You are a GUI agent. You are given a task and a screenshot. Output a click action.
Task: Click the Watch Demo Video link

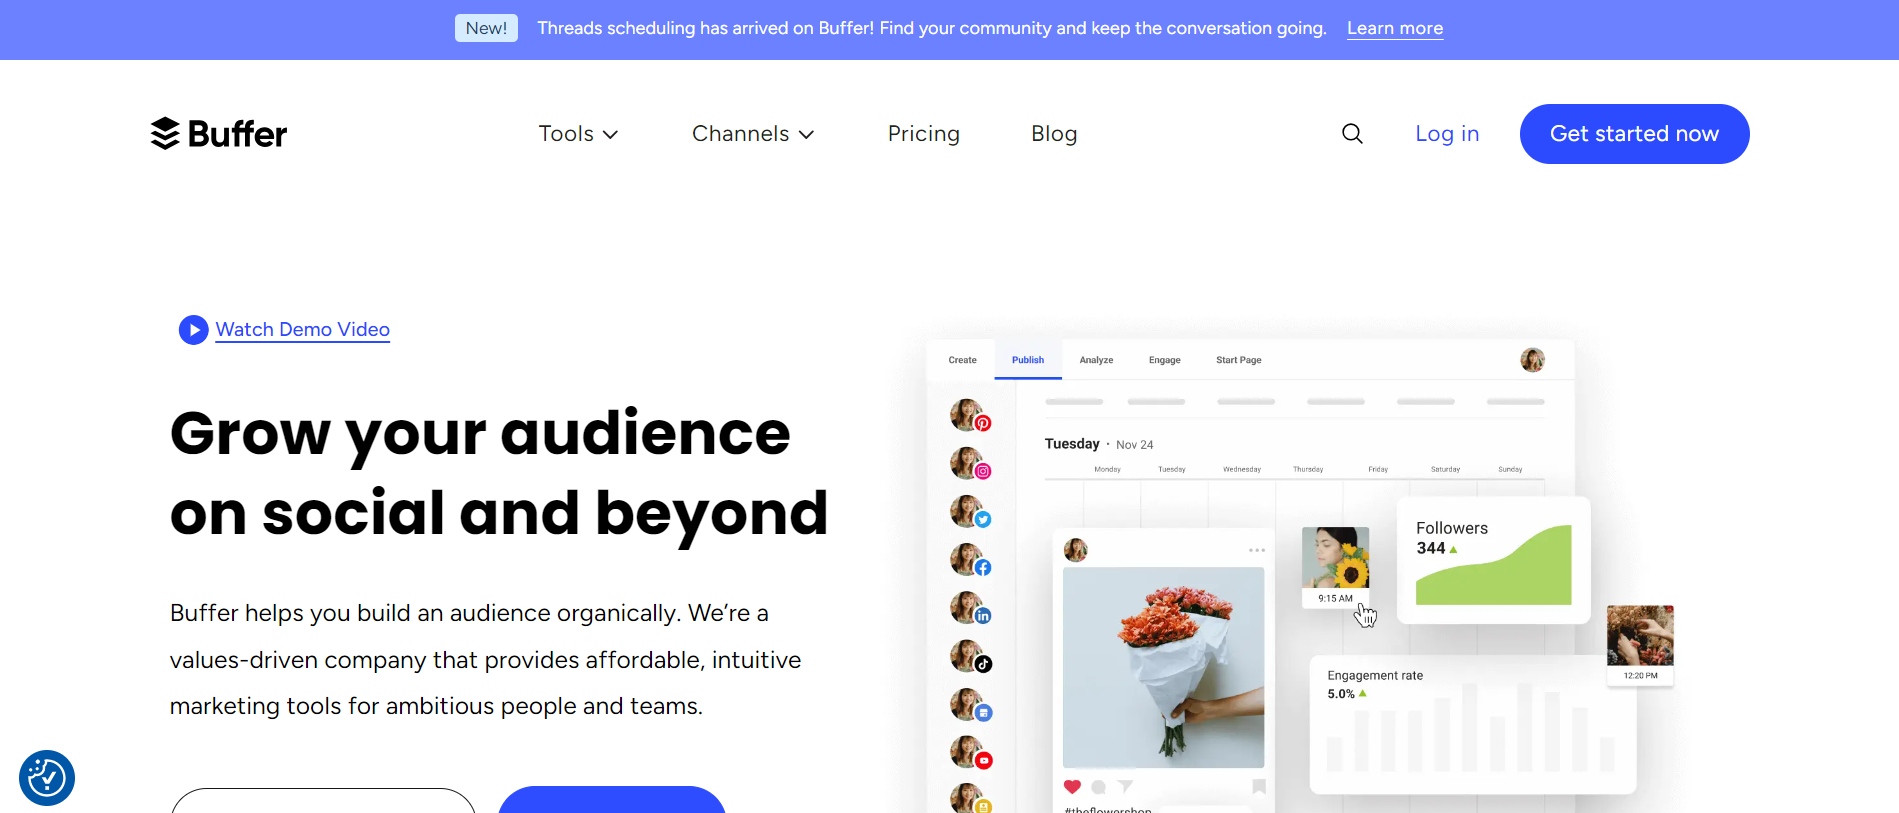[x=302, y=330]
